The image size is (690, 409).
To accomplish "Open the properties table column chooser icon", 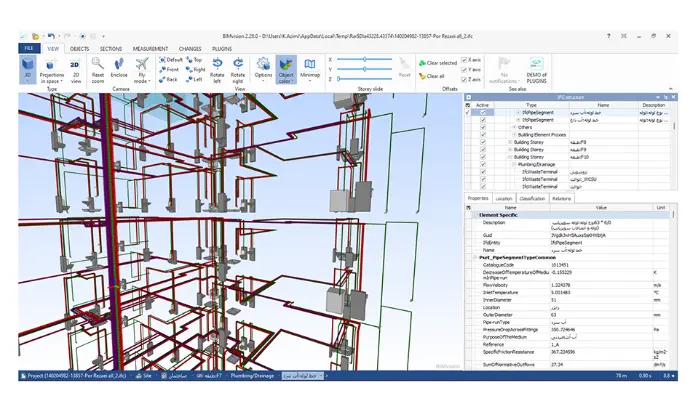I will tap(469, 207).
